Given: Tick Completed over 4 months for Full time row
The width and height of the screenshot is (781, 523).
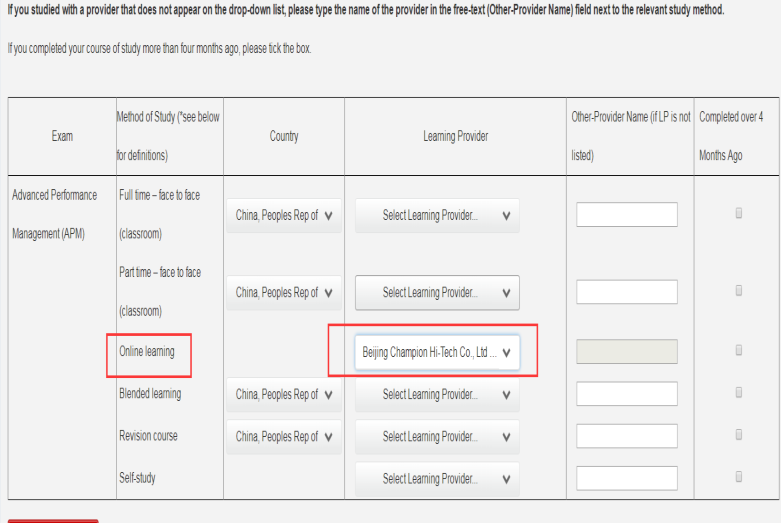Looking at the screenshot, I should point(739,213).
